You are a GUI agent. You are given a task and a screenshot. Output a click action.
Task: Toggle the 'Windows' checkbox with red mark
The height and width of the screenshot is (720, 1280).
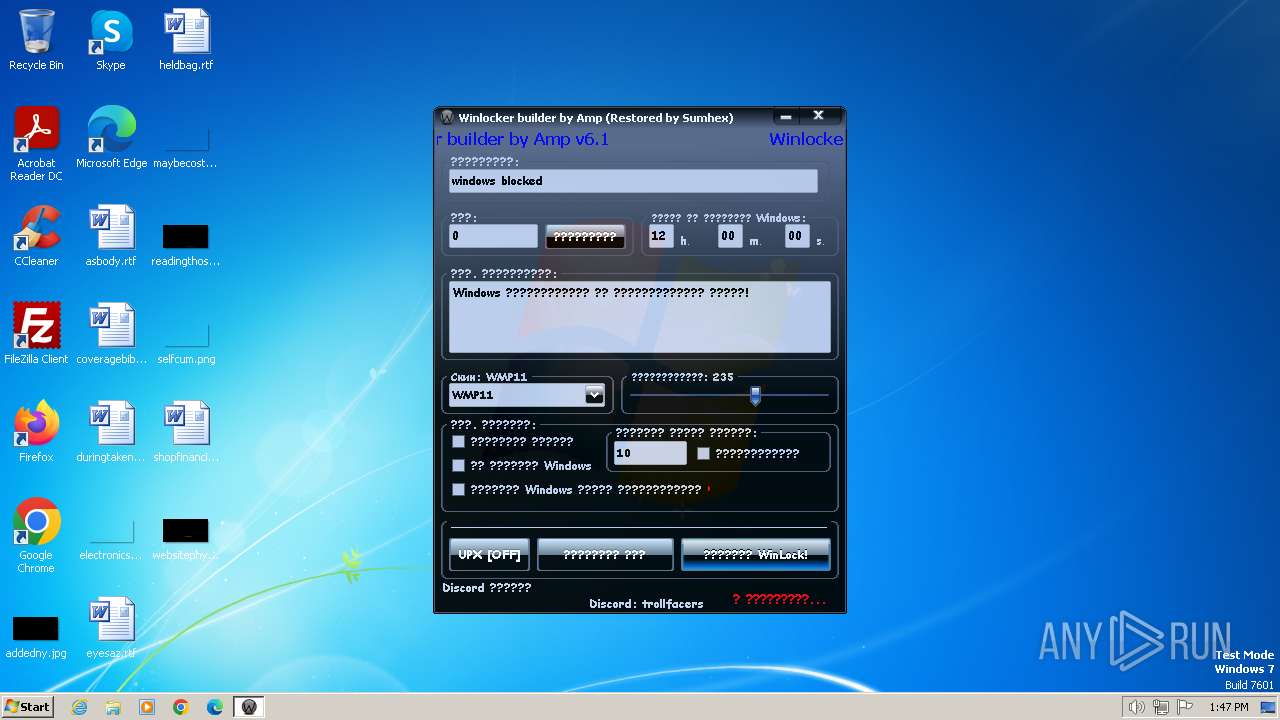click(458, 489)
